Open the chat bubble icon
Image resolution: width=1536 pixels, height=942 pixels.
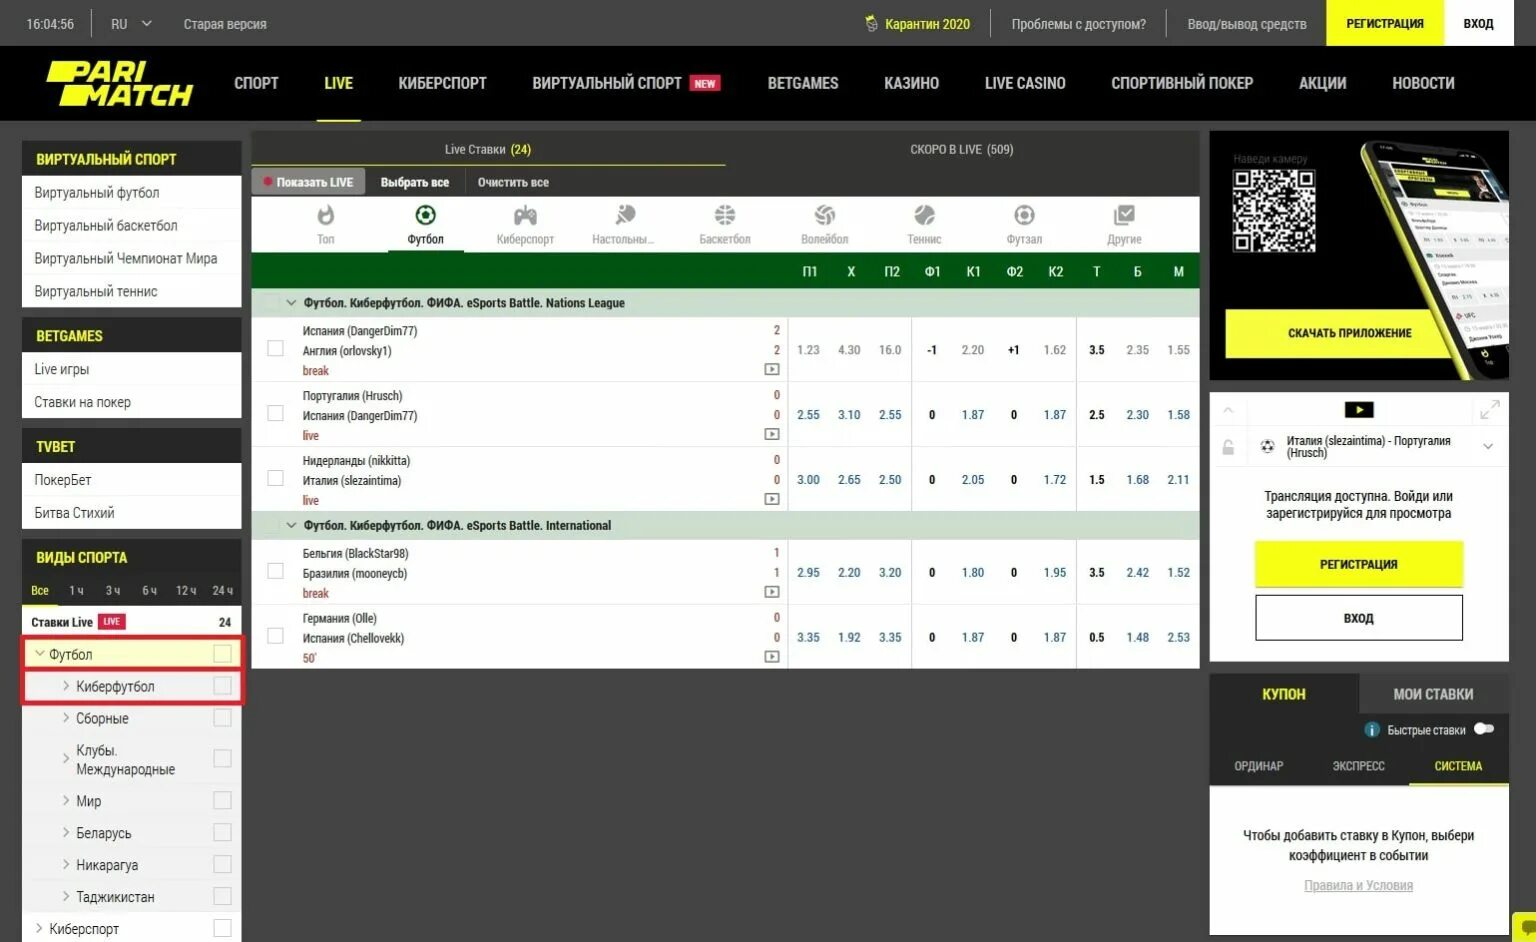[1527, 927]
